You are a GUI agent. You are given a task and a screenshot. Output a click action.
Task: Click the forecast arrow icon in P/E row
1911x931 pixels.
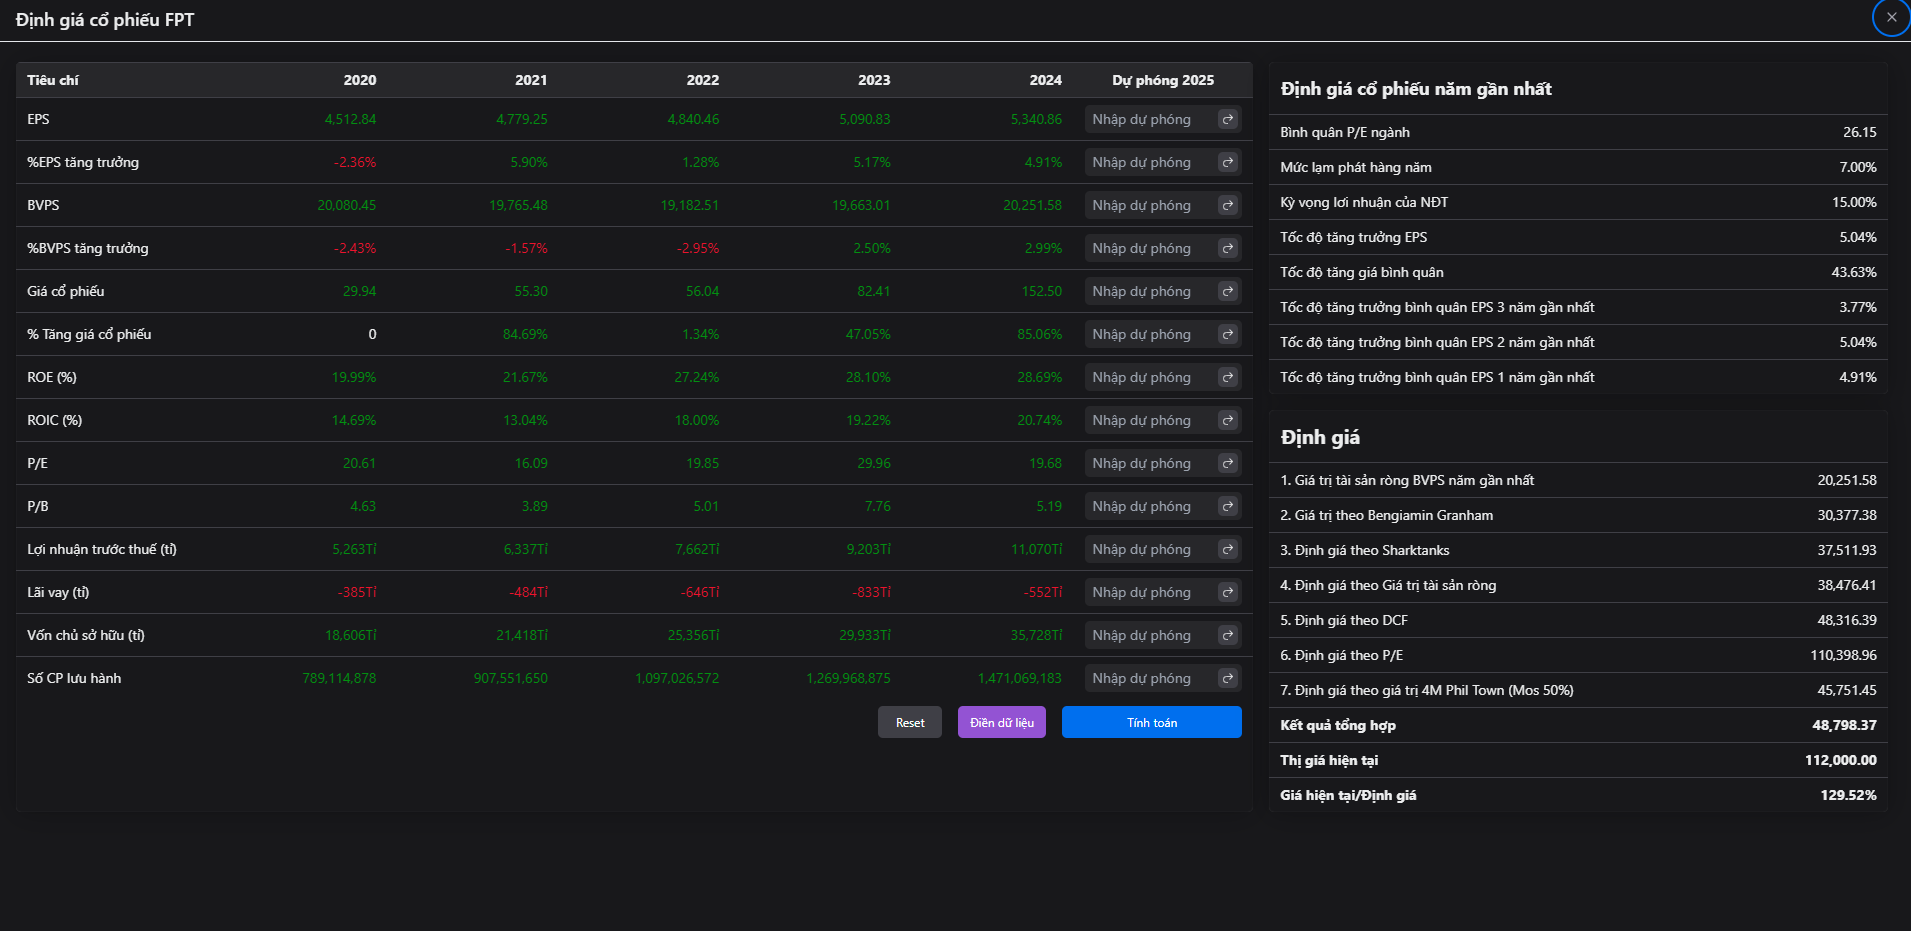1228,463
